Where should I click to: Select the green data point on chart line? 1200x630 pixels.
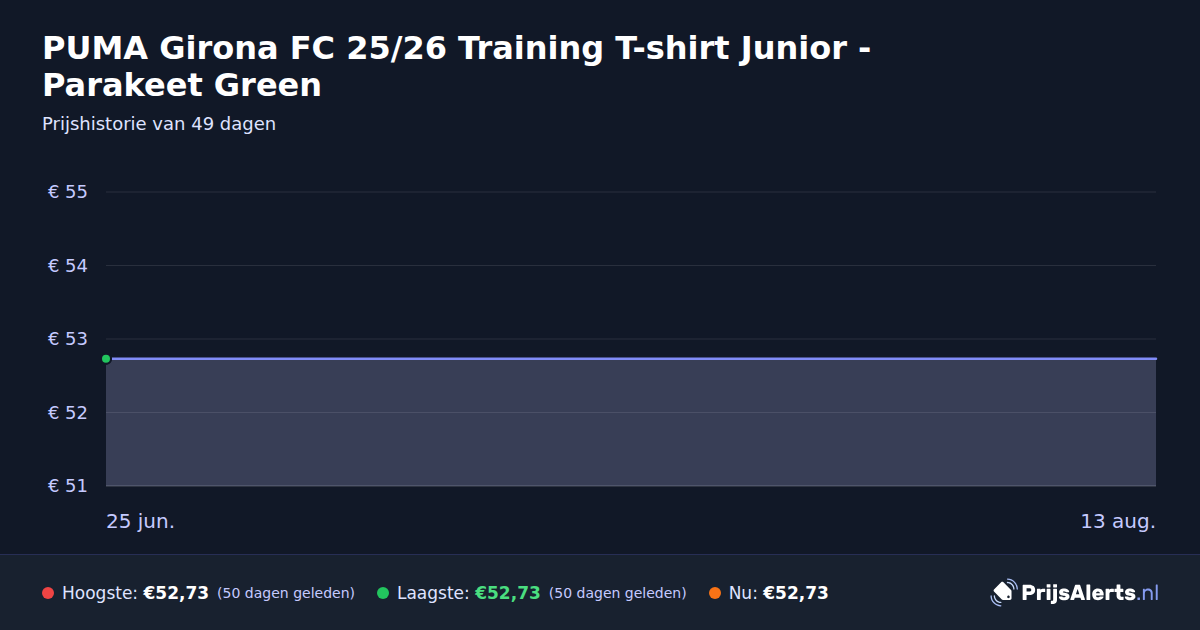tap(106, 359)
